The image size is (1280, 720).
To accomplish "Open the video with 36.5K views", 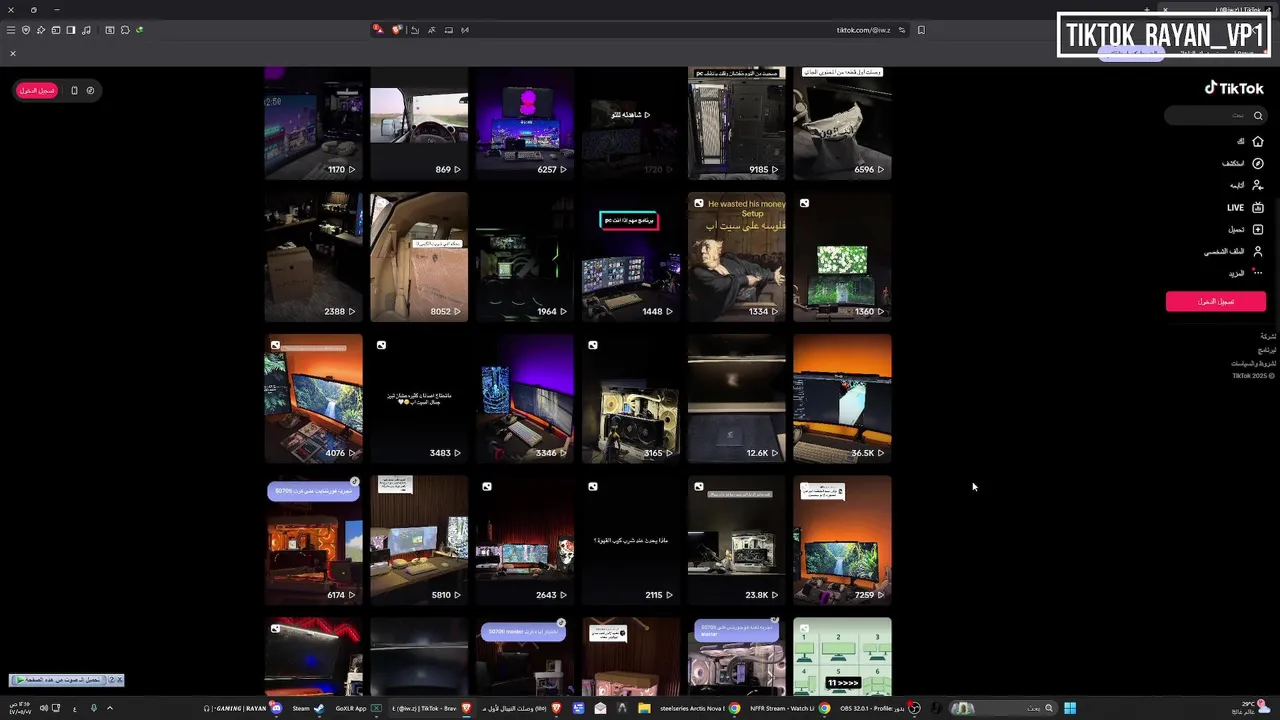I will (x=842, y=399).
